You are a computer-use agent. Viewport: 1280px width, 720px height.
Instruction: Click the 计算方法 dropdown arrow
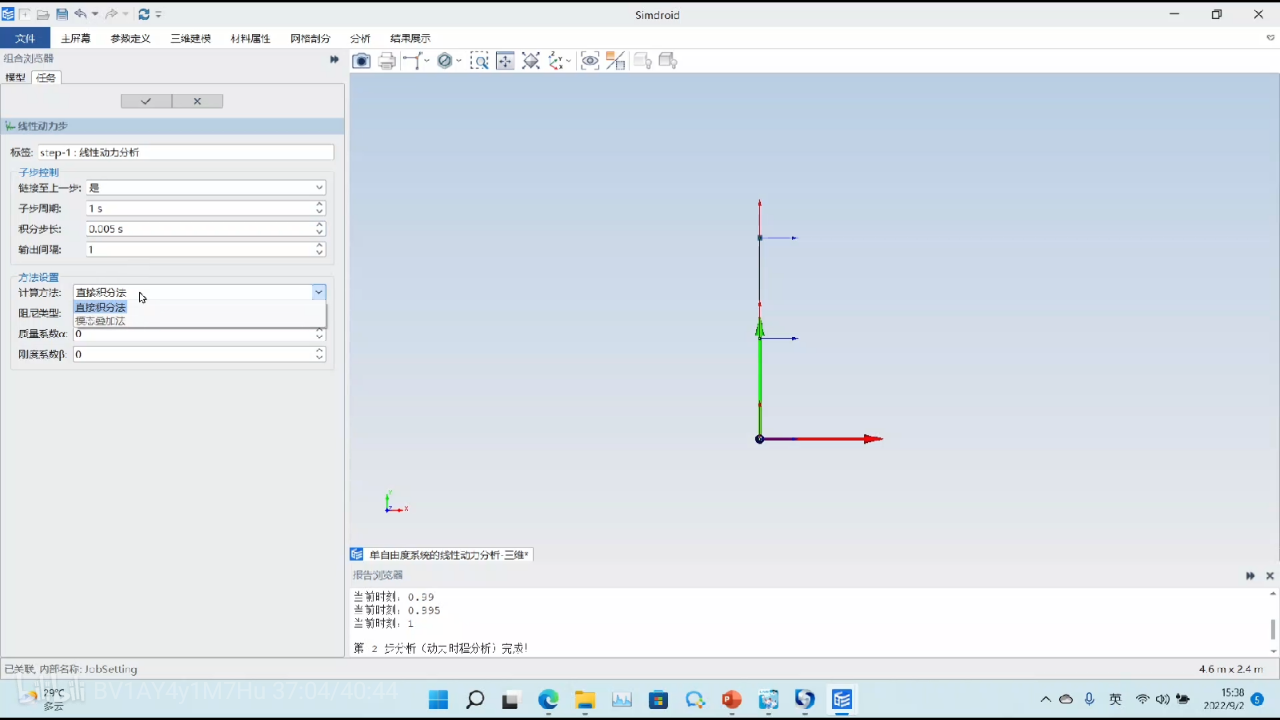coord(319,292)
